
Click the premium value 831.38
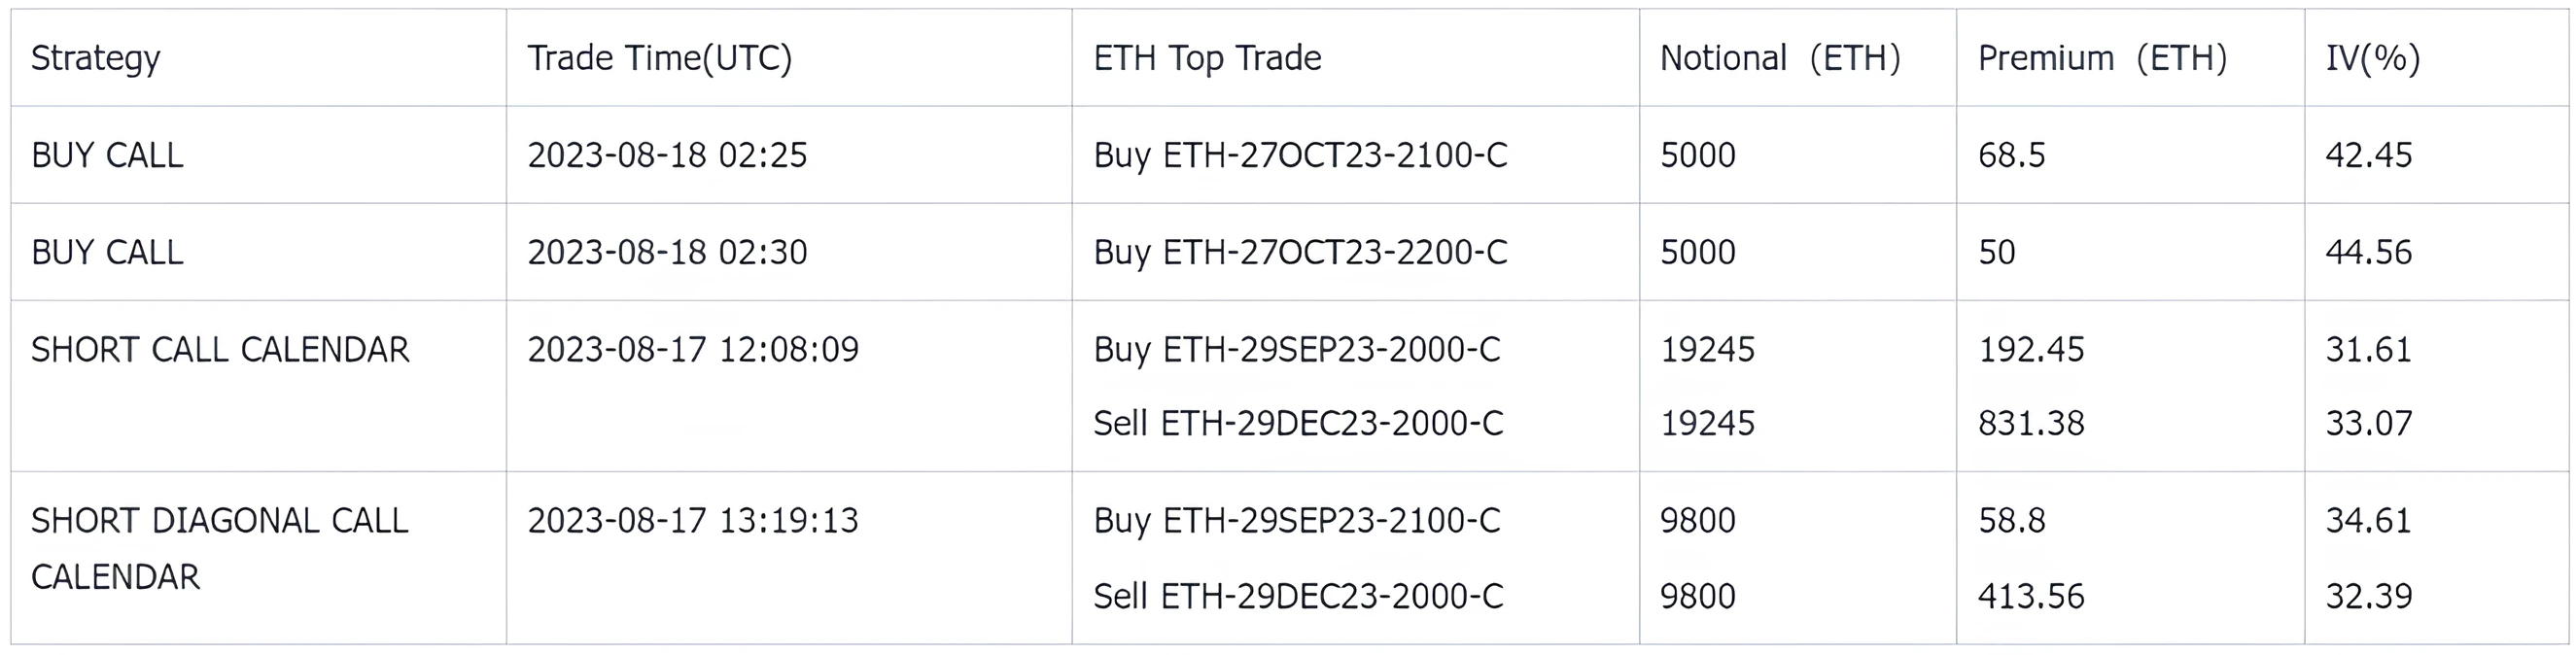pyautogui.click(x=2031, y=423)
